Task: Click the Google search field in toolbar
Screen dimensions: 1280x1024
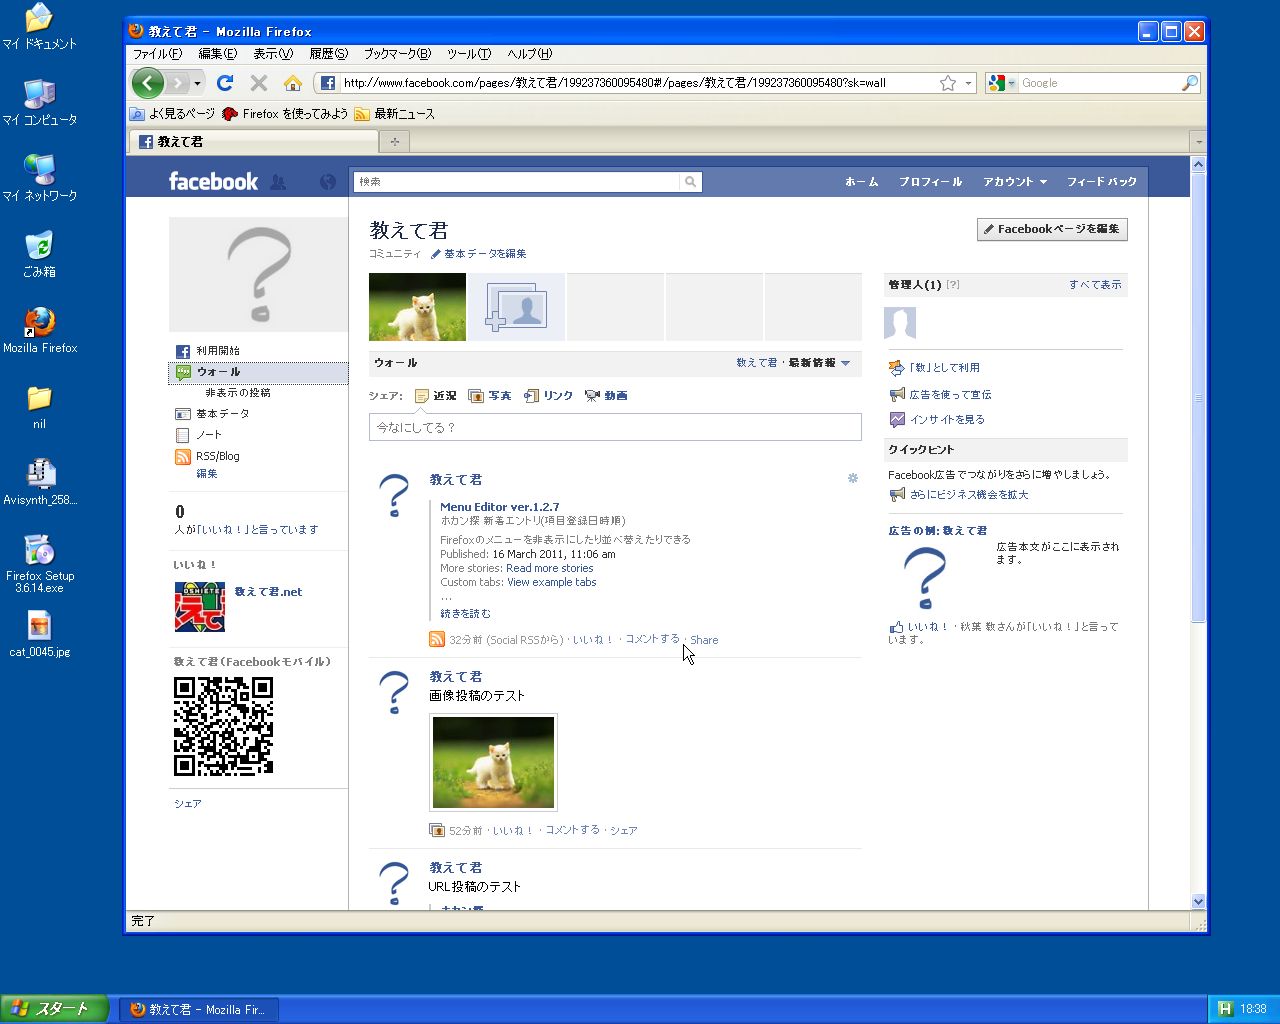Action: pyautogui.click(x=1098, y=83)
